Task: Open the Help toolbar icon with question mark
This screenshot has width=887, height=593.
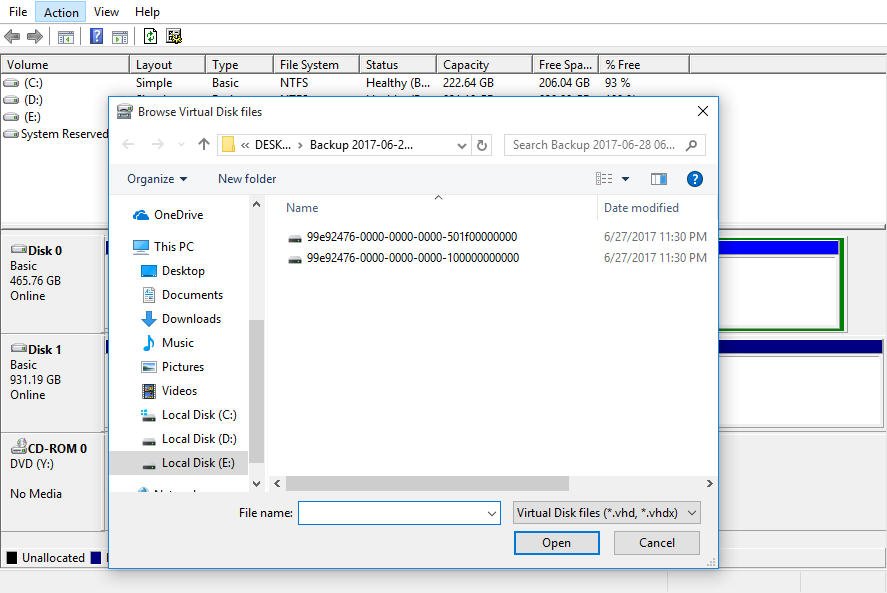Action: click(x=97, y=37)
